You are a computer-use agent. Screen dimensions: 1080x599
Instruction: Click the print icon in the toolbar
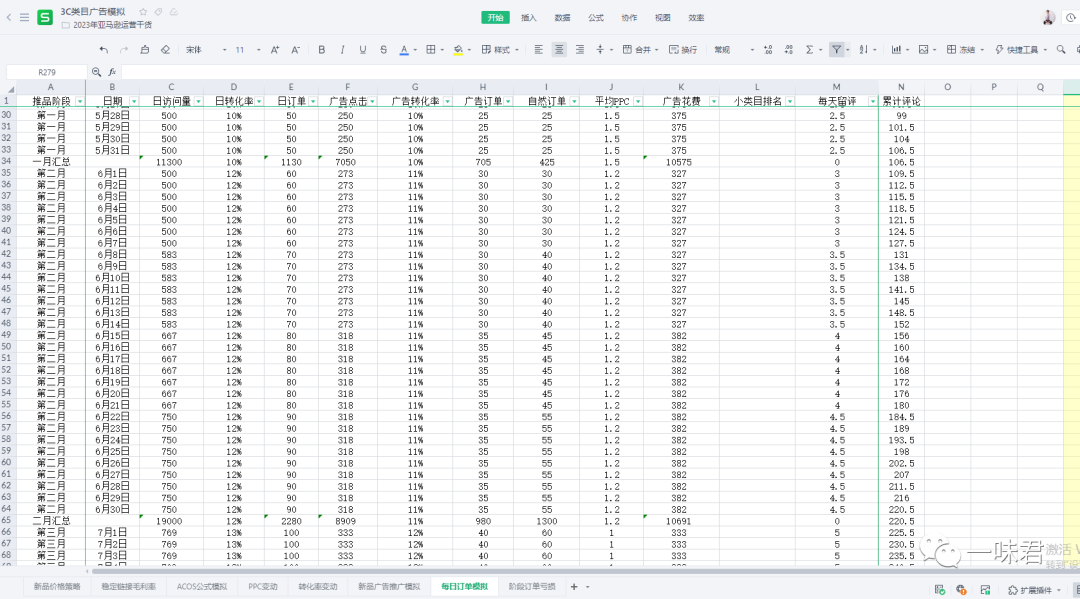(x=145, y=50)
